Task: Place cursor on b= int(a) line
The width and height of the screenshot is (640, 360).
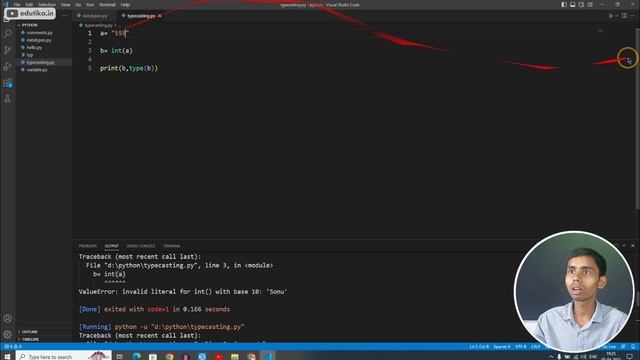Action: (116, 51)
